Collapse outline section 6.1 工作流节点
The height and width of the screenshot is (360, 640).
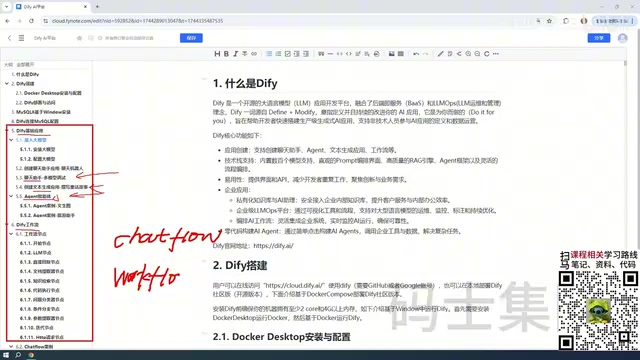[11, 234]
